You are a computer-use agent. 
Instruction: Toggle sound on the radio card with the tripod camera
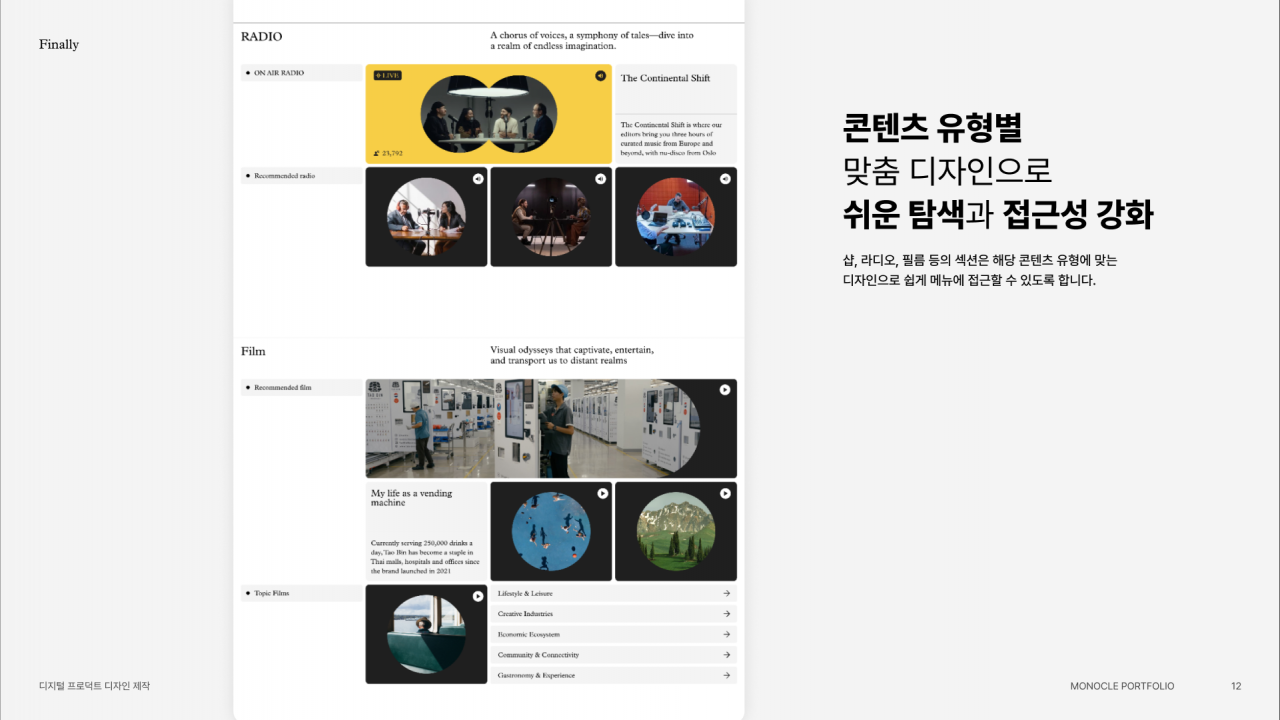pyautogui.click(x=600, y=179)
